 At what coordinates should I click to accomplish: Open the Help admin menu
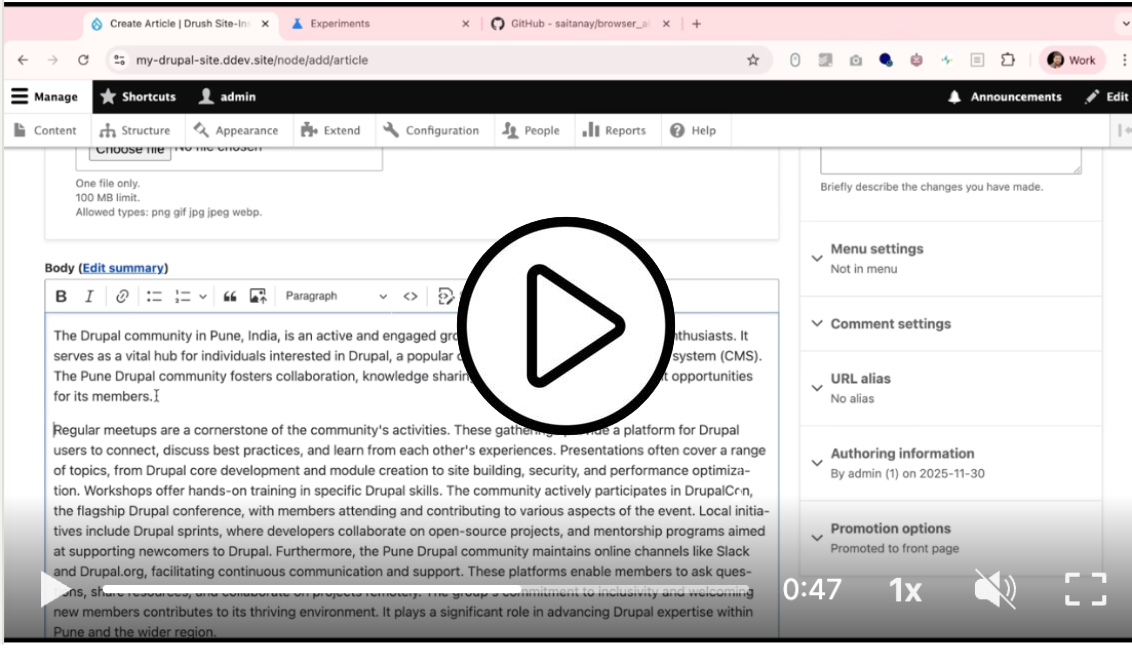pos(693,131)
